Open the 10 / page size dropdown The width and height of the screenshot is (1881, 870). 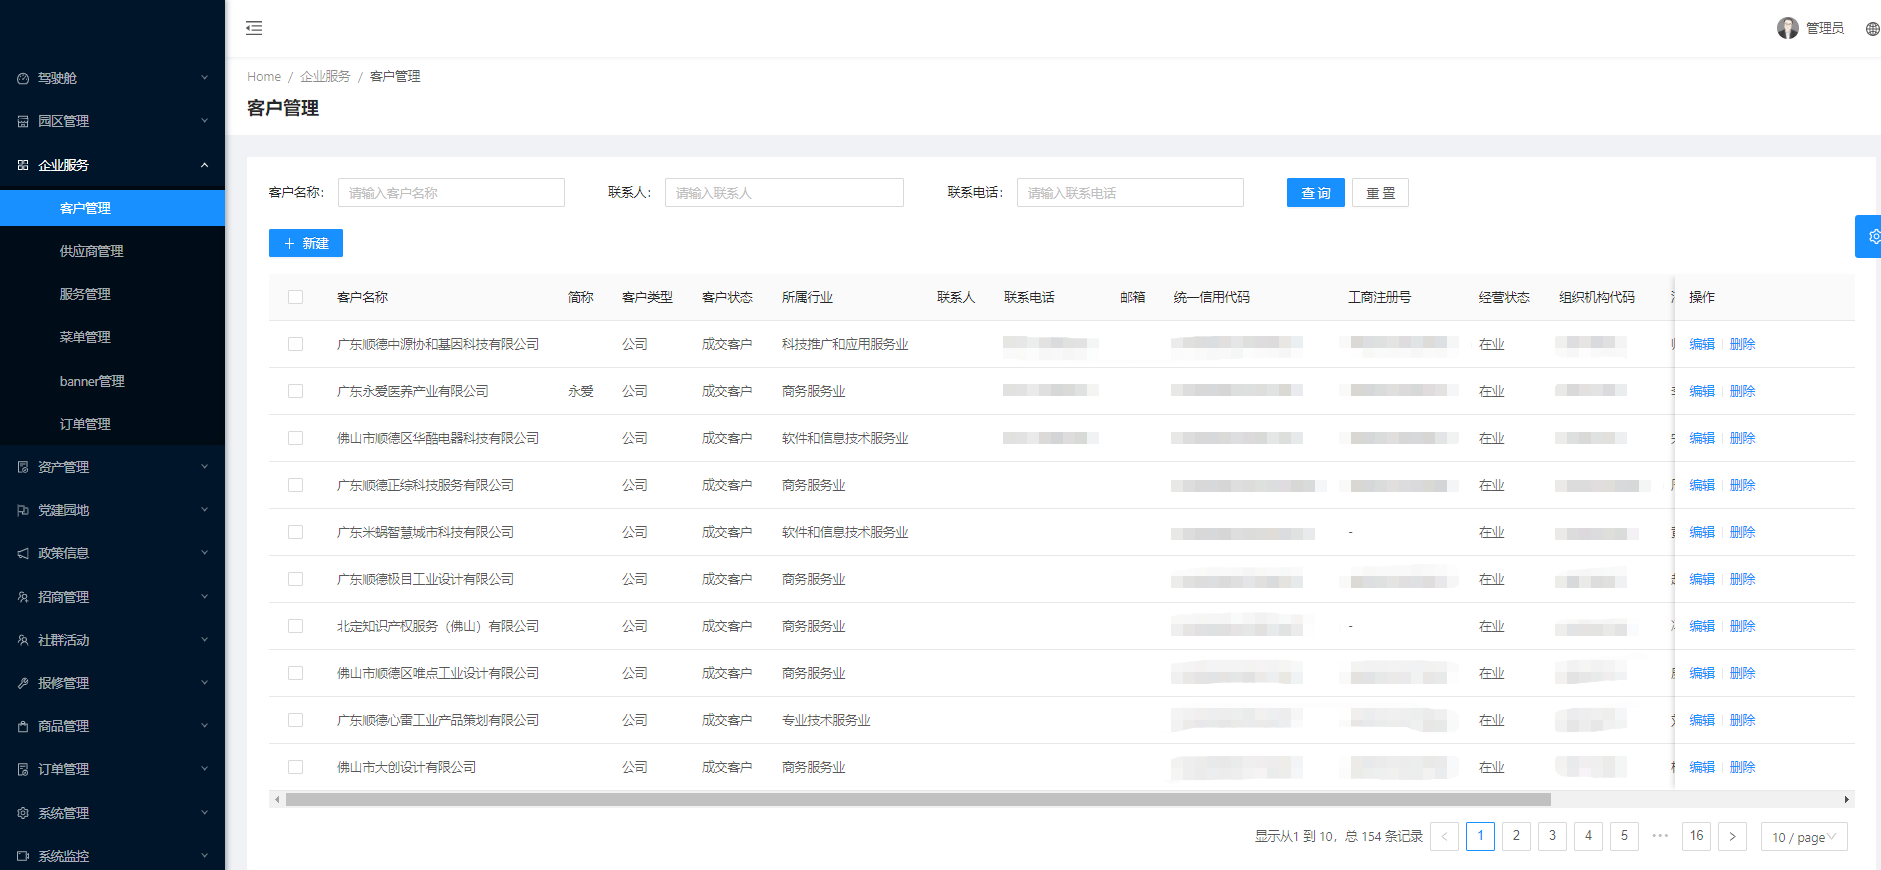click(x=1803, y=837)
